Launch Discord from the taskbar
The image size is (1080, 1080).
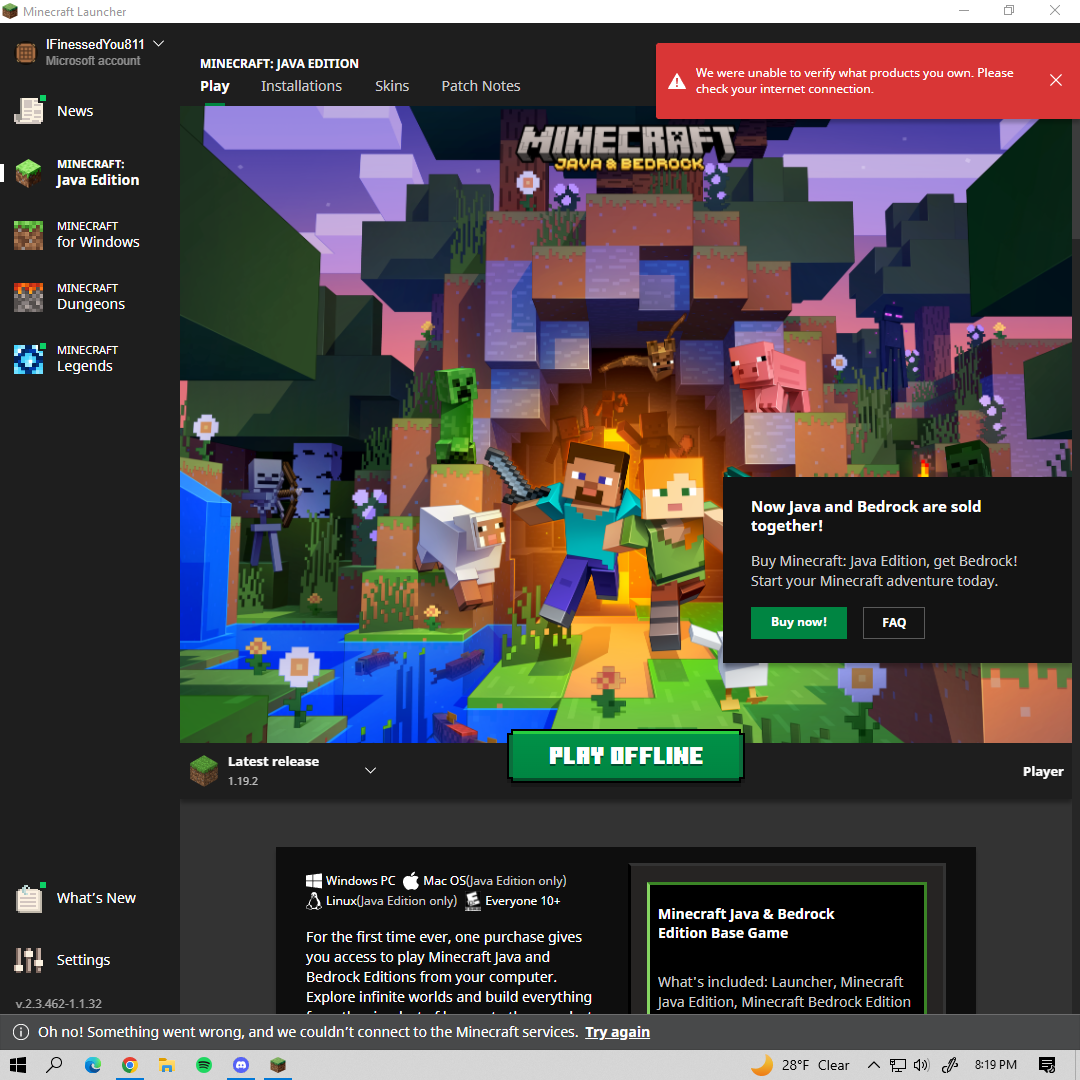tap(241, 1065)
